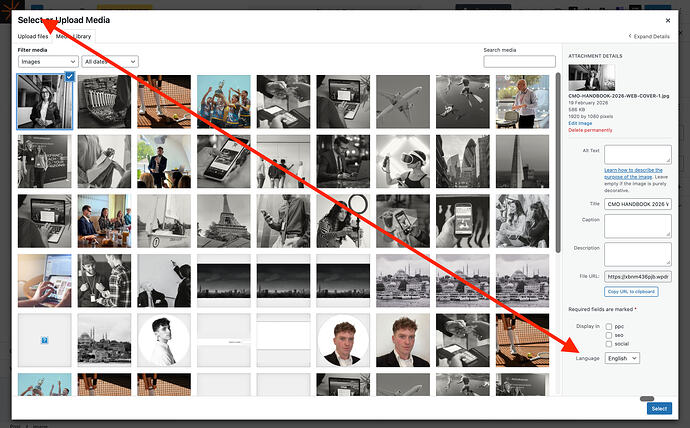The width and height of the screenshot is (690, 428).
Task: Expand Details chevron in dialog header
Action: point(630,36)
